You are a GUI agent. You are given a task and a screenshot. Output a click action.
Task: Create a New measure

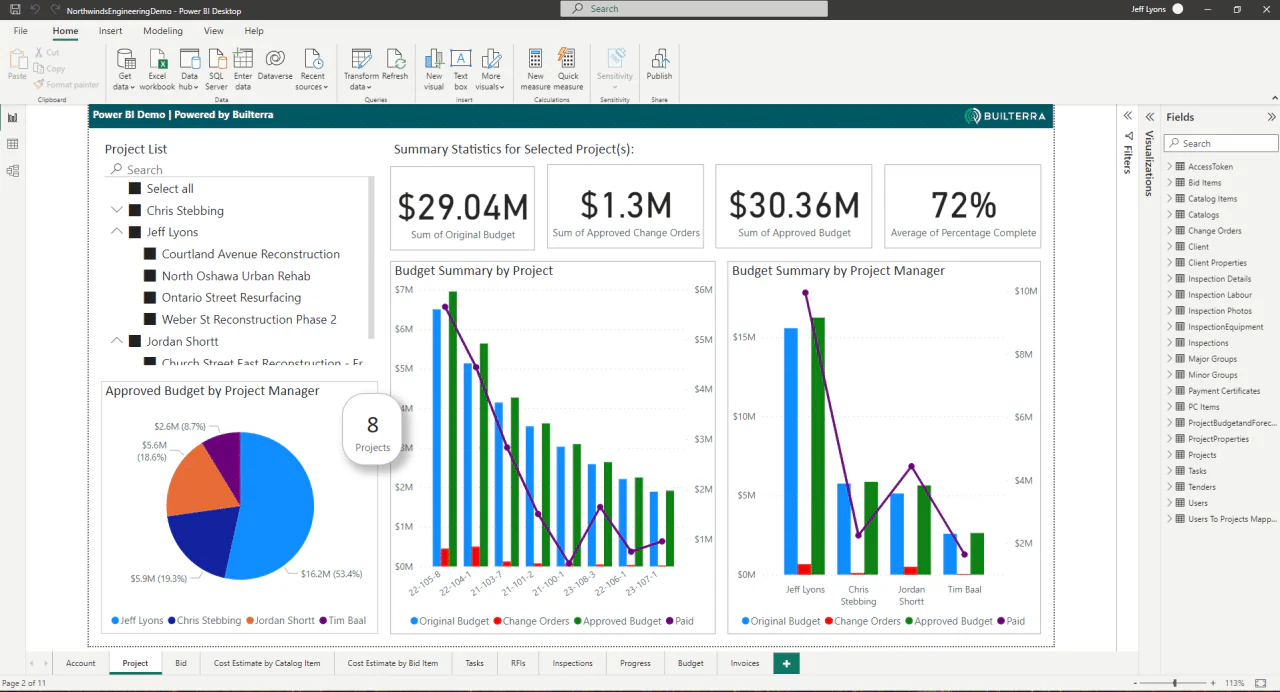(536, 70)
